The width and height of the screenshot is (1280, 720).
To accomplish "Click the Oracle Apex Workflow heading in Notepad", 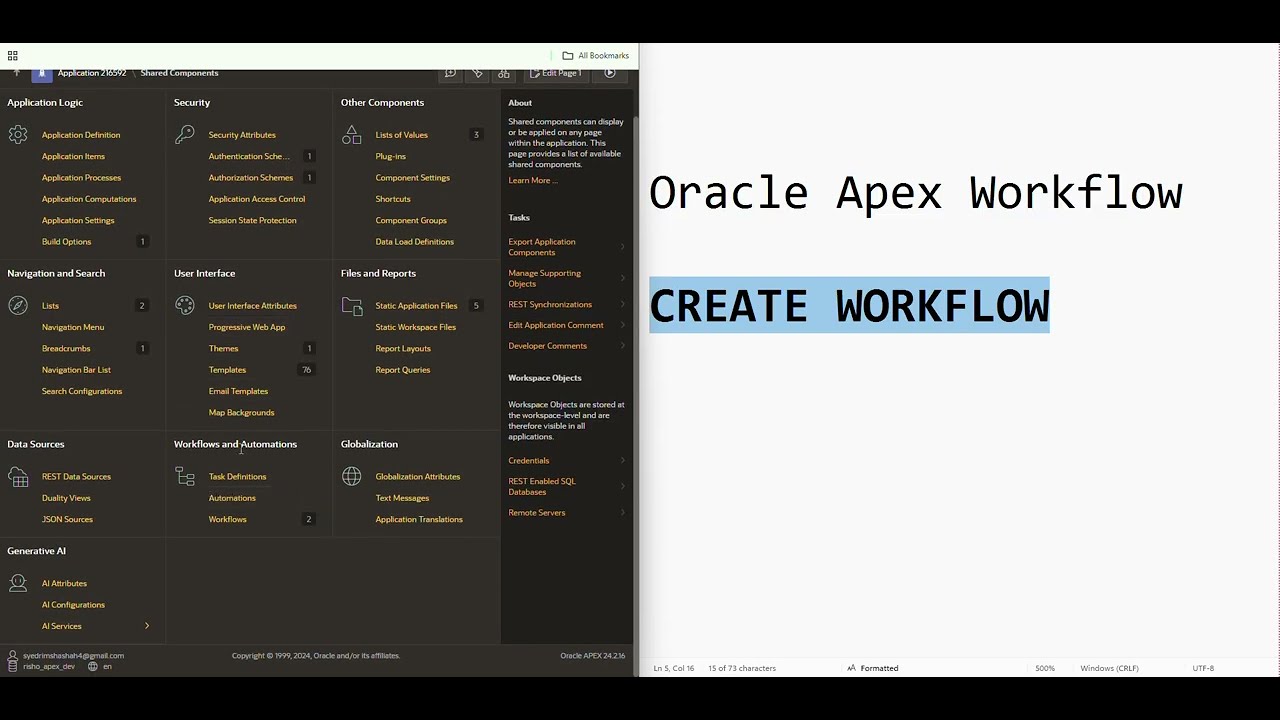I will (x=916, y=192).
